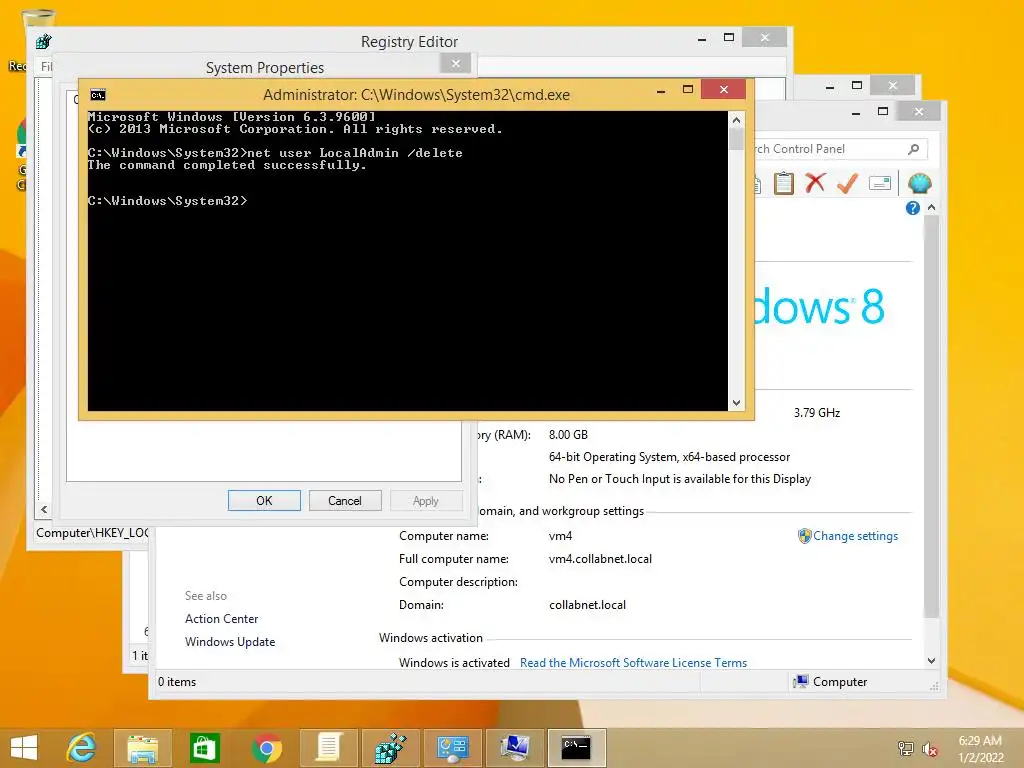The height and width of the screenshot is (768, 1024).
Task: Launch Internet Explorer from the taskbar
Action: 82,748
